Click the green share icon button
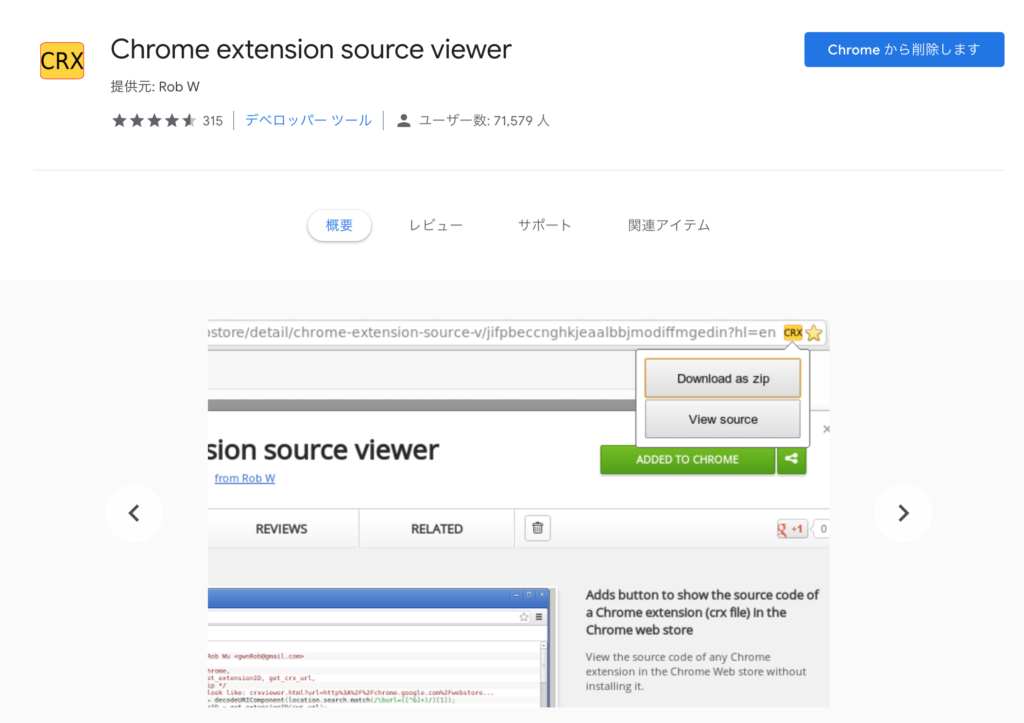 (x=792, y=459)
